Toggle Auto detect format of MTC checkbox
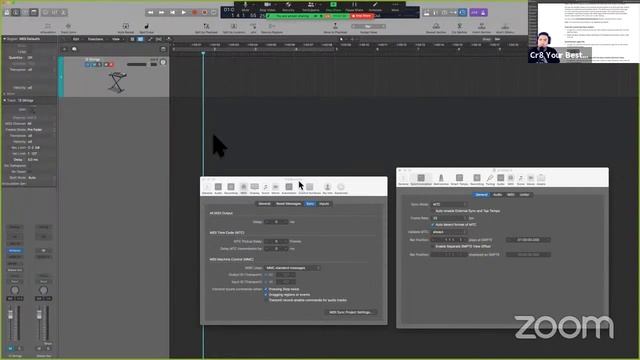Screen dimensions: 640x360 point(433,225)
